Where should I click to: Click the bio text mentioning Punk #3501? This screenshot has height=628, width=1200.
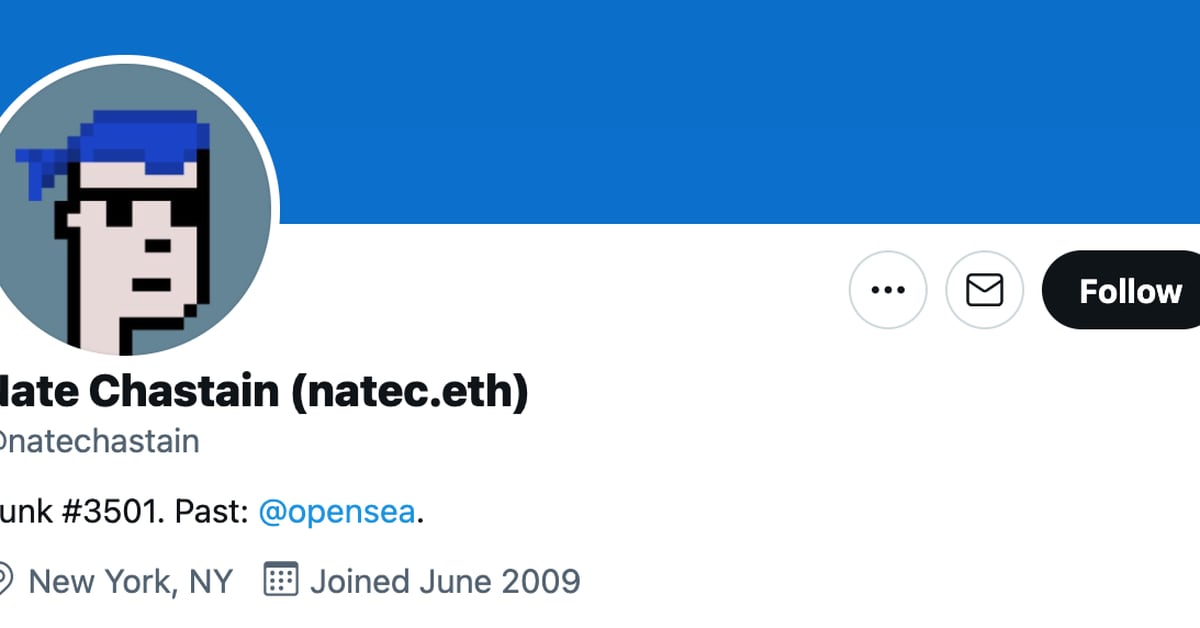(90, 511)
